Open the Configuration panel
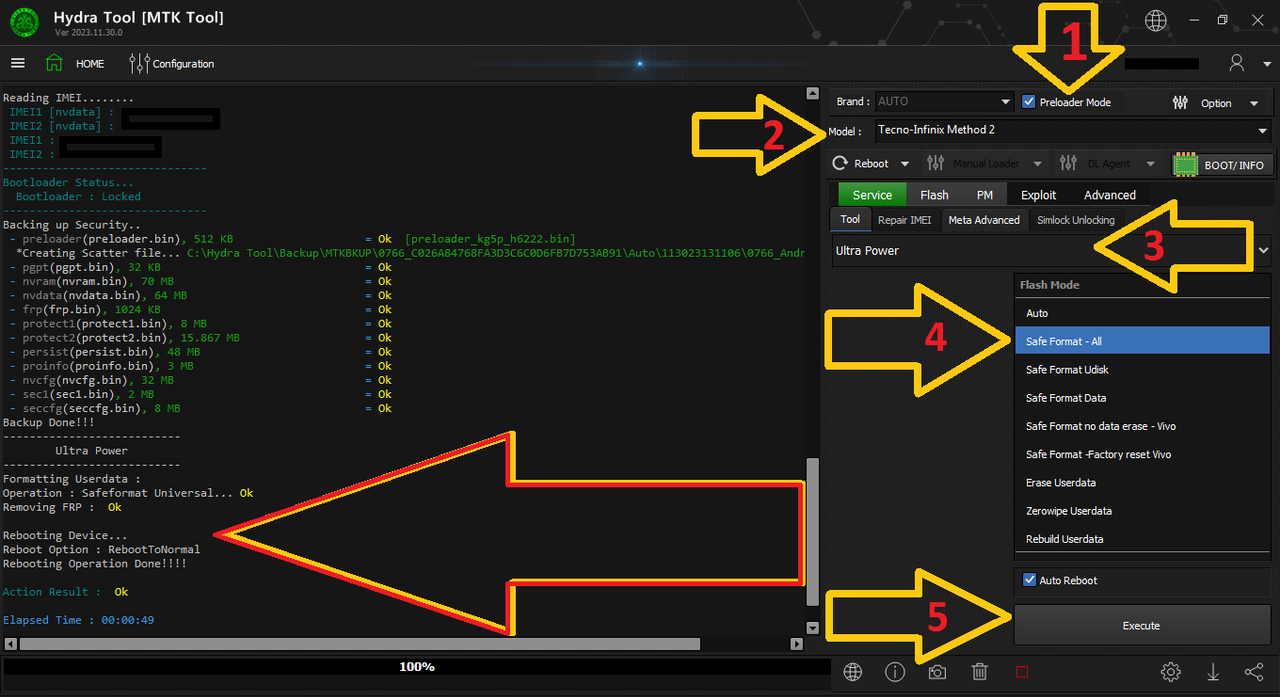This screenshot has height=697, width=1280. 172,63
